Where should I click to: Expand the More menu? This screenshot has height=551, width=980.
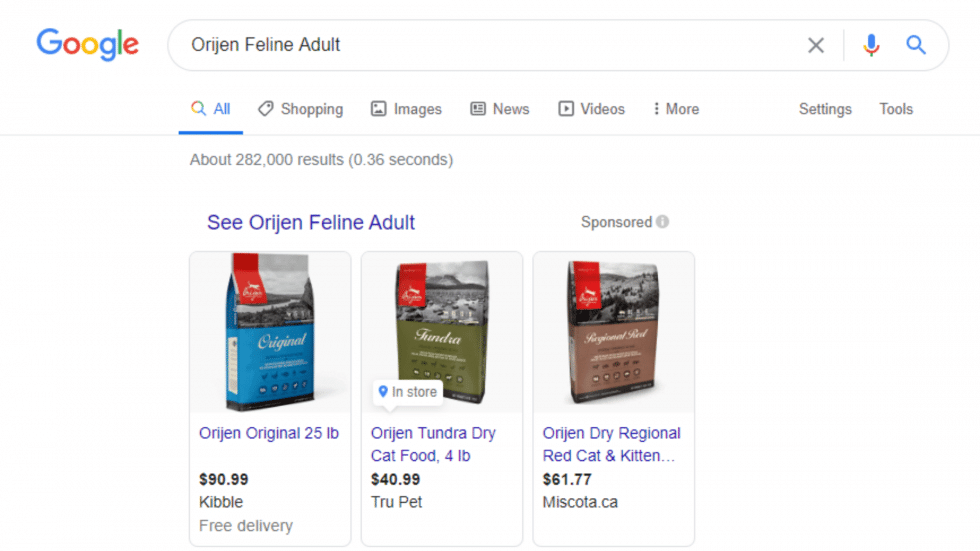pos(676,109)
